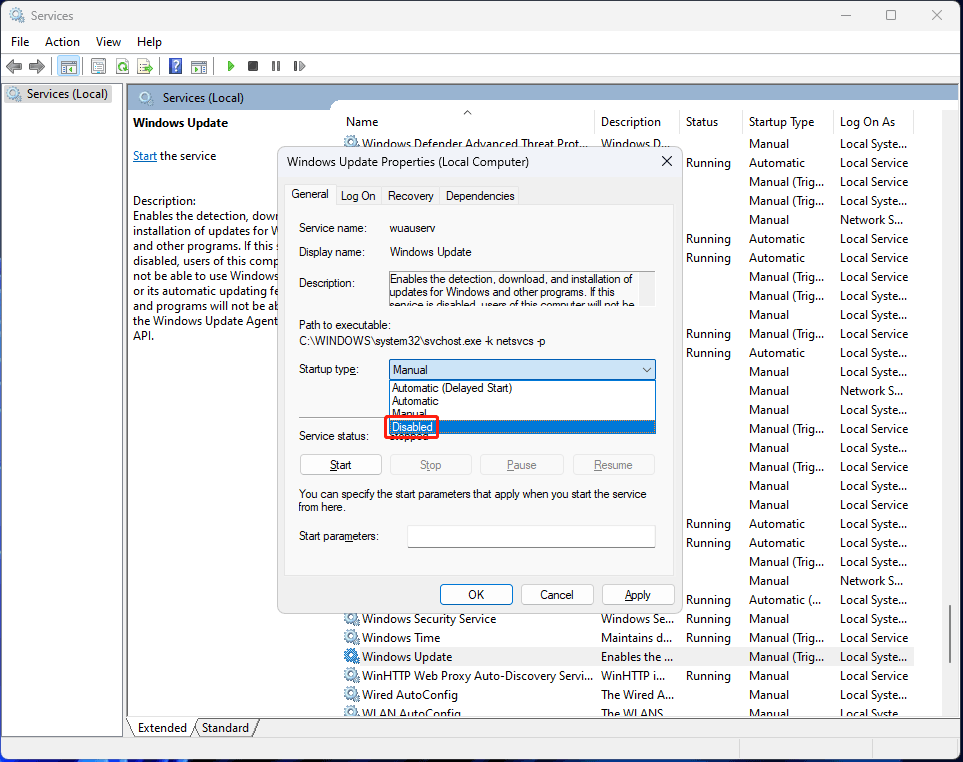The height and width of the screenshot is (762, 963).
Task: Click the back navigation arrow icon
Action: pyautogui.click(x=13, y=66)
